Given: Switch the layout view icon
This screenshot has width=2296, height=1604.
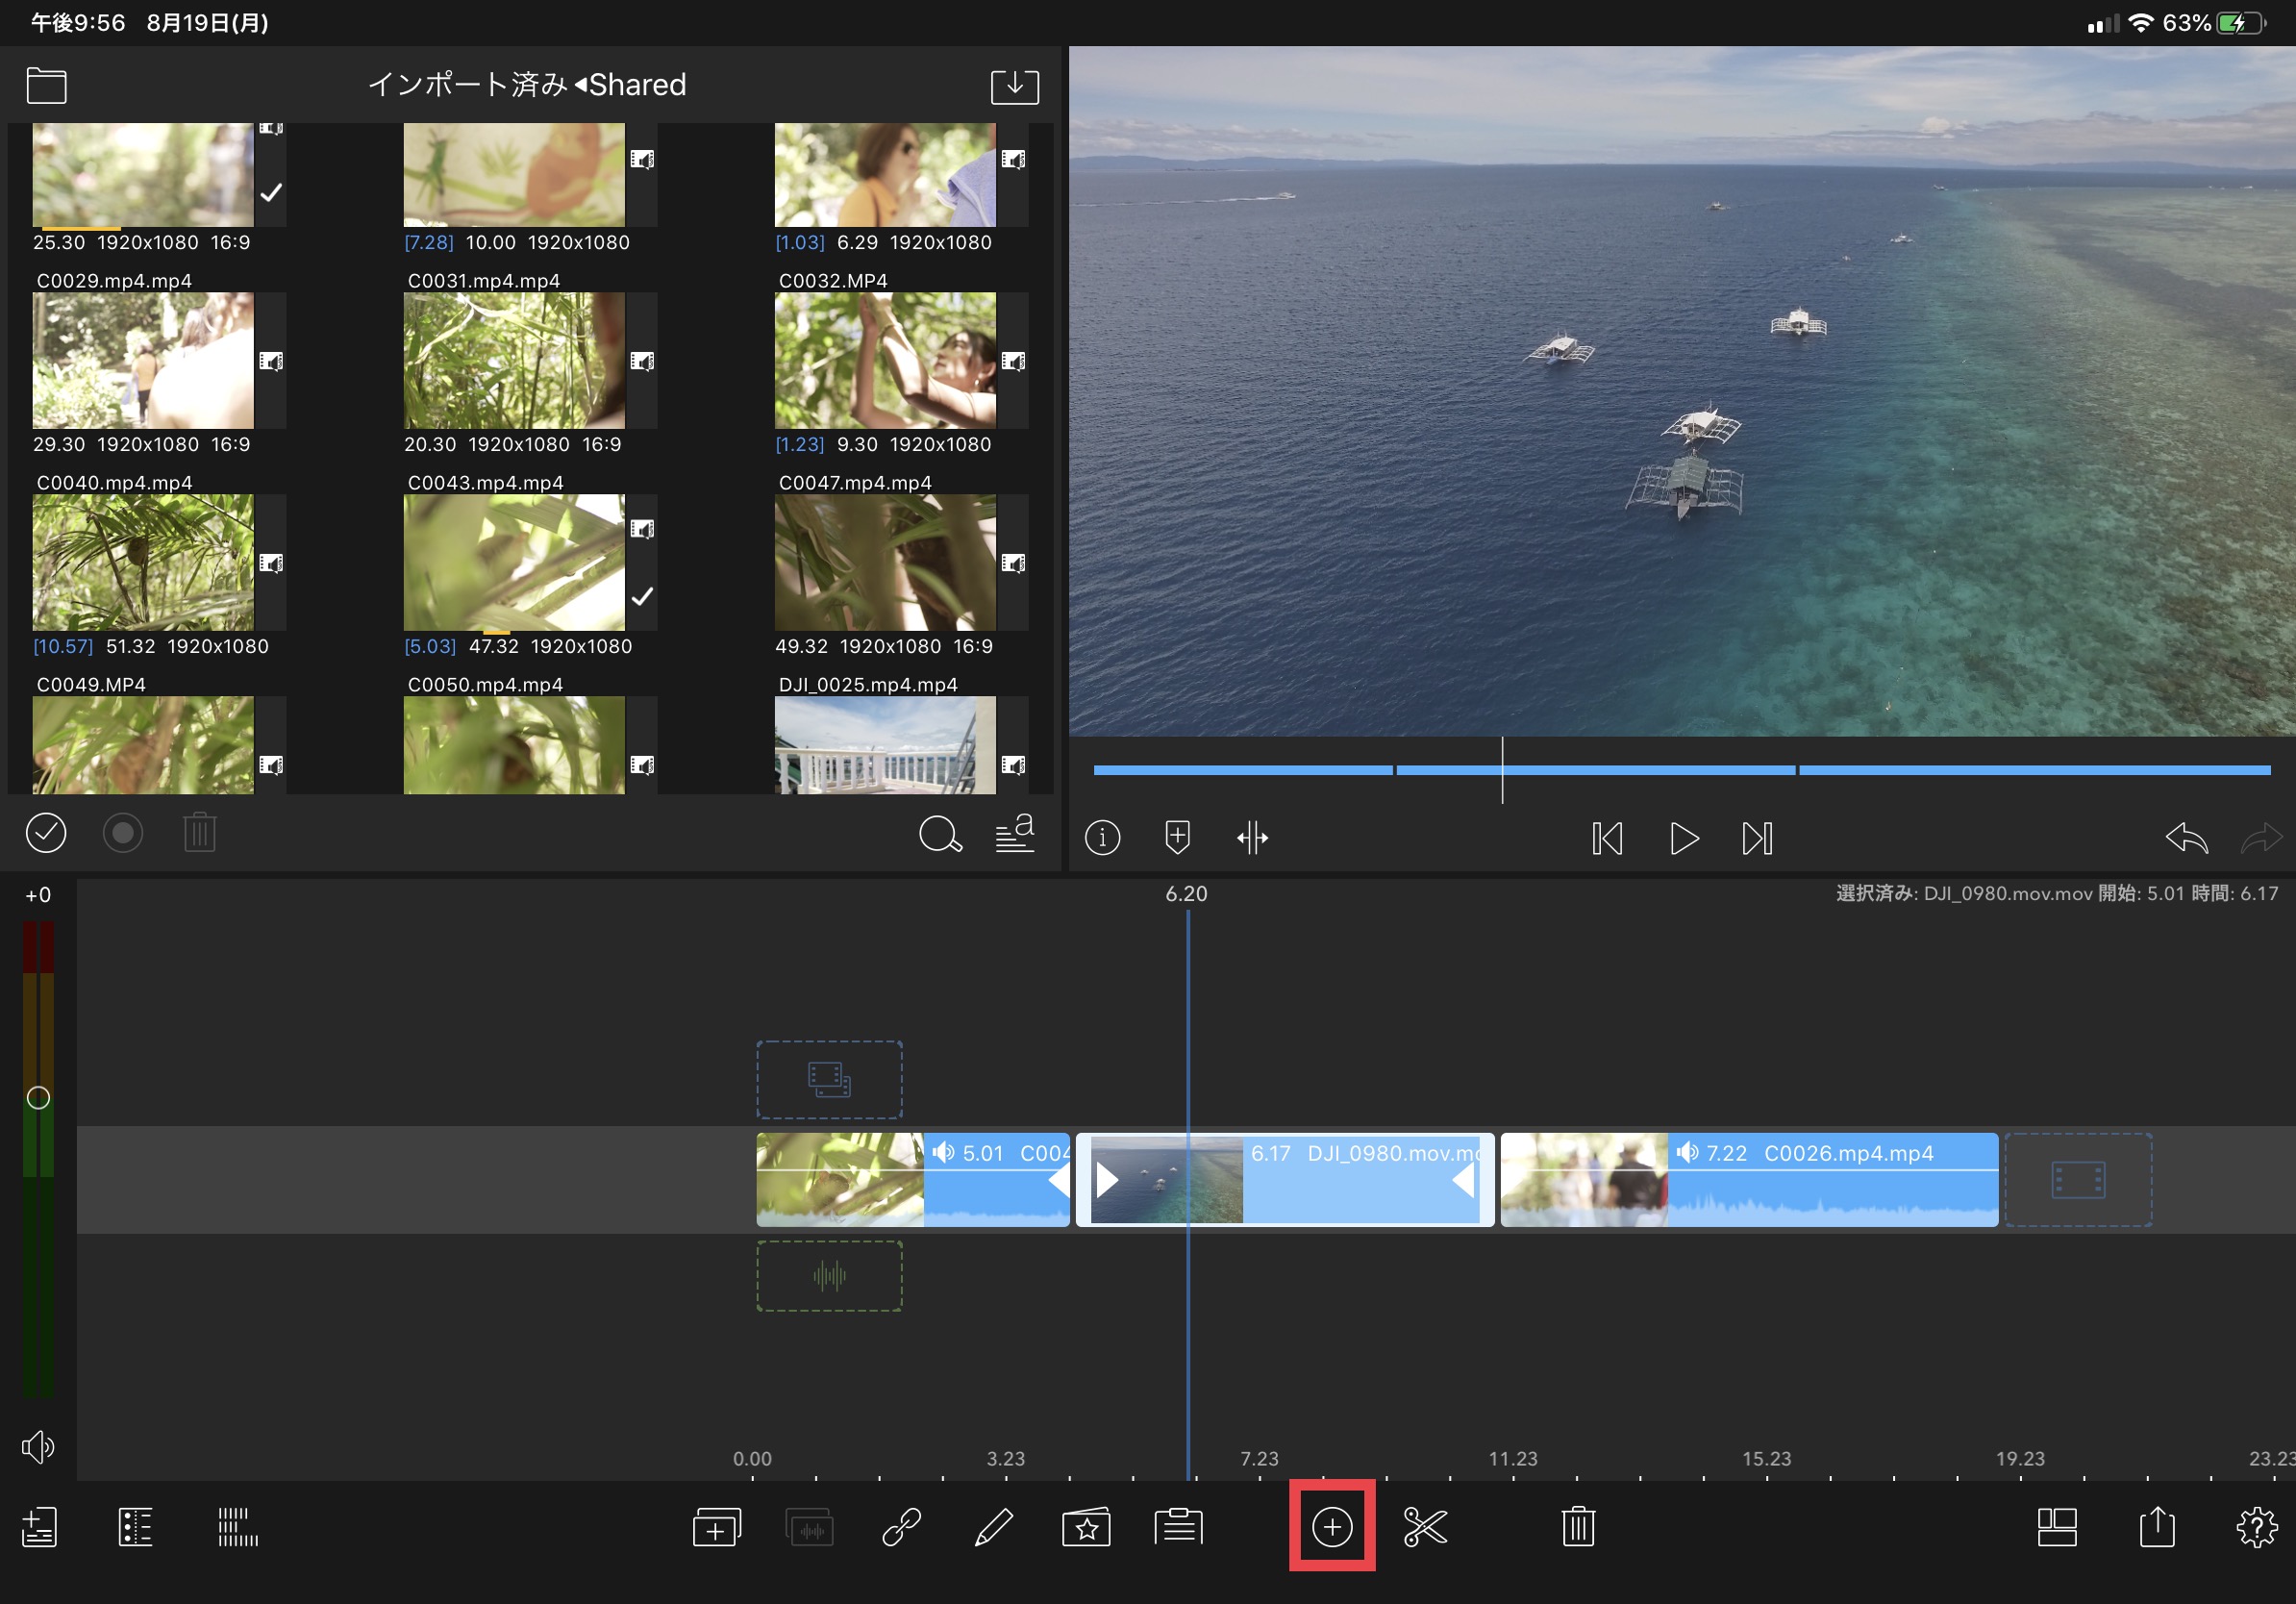Looking at the screenshot, I should tap(2057, 1527).
